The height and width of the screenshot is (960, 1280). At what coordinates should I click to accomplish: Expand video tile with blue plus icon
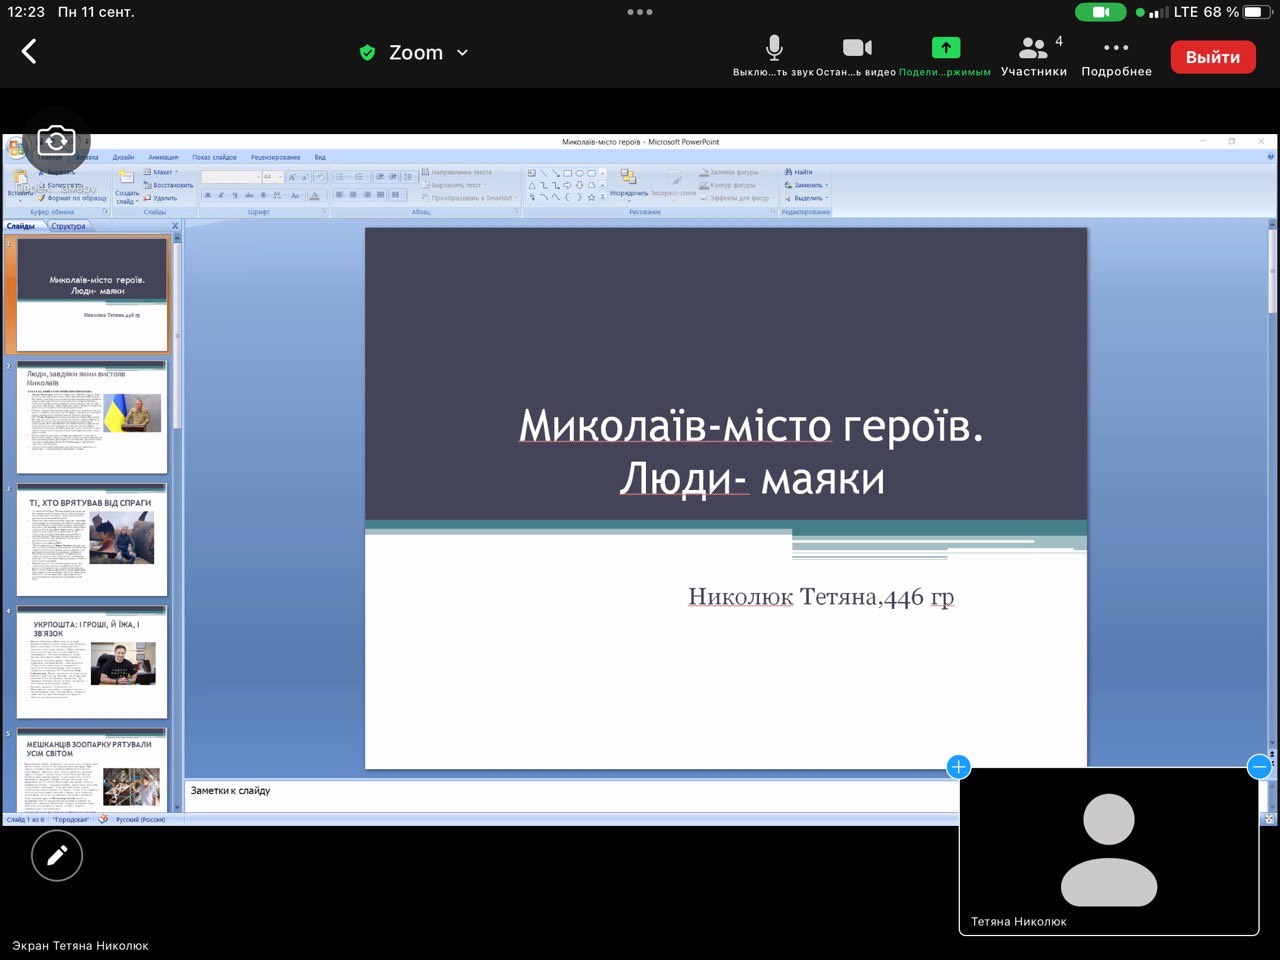(x=958, y=767)
